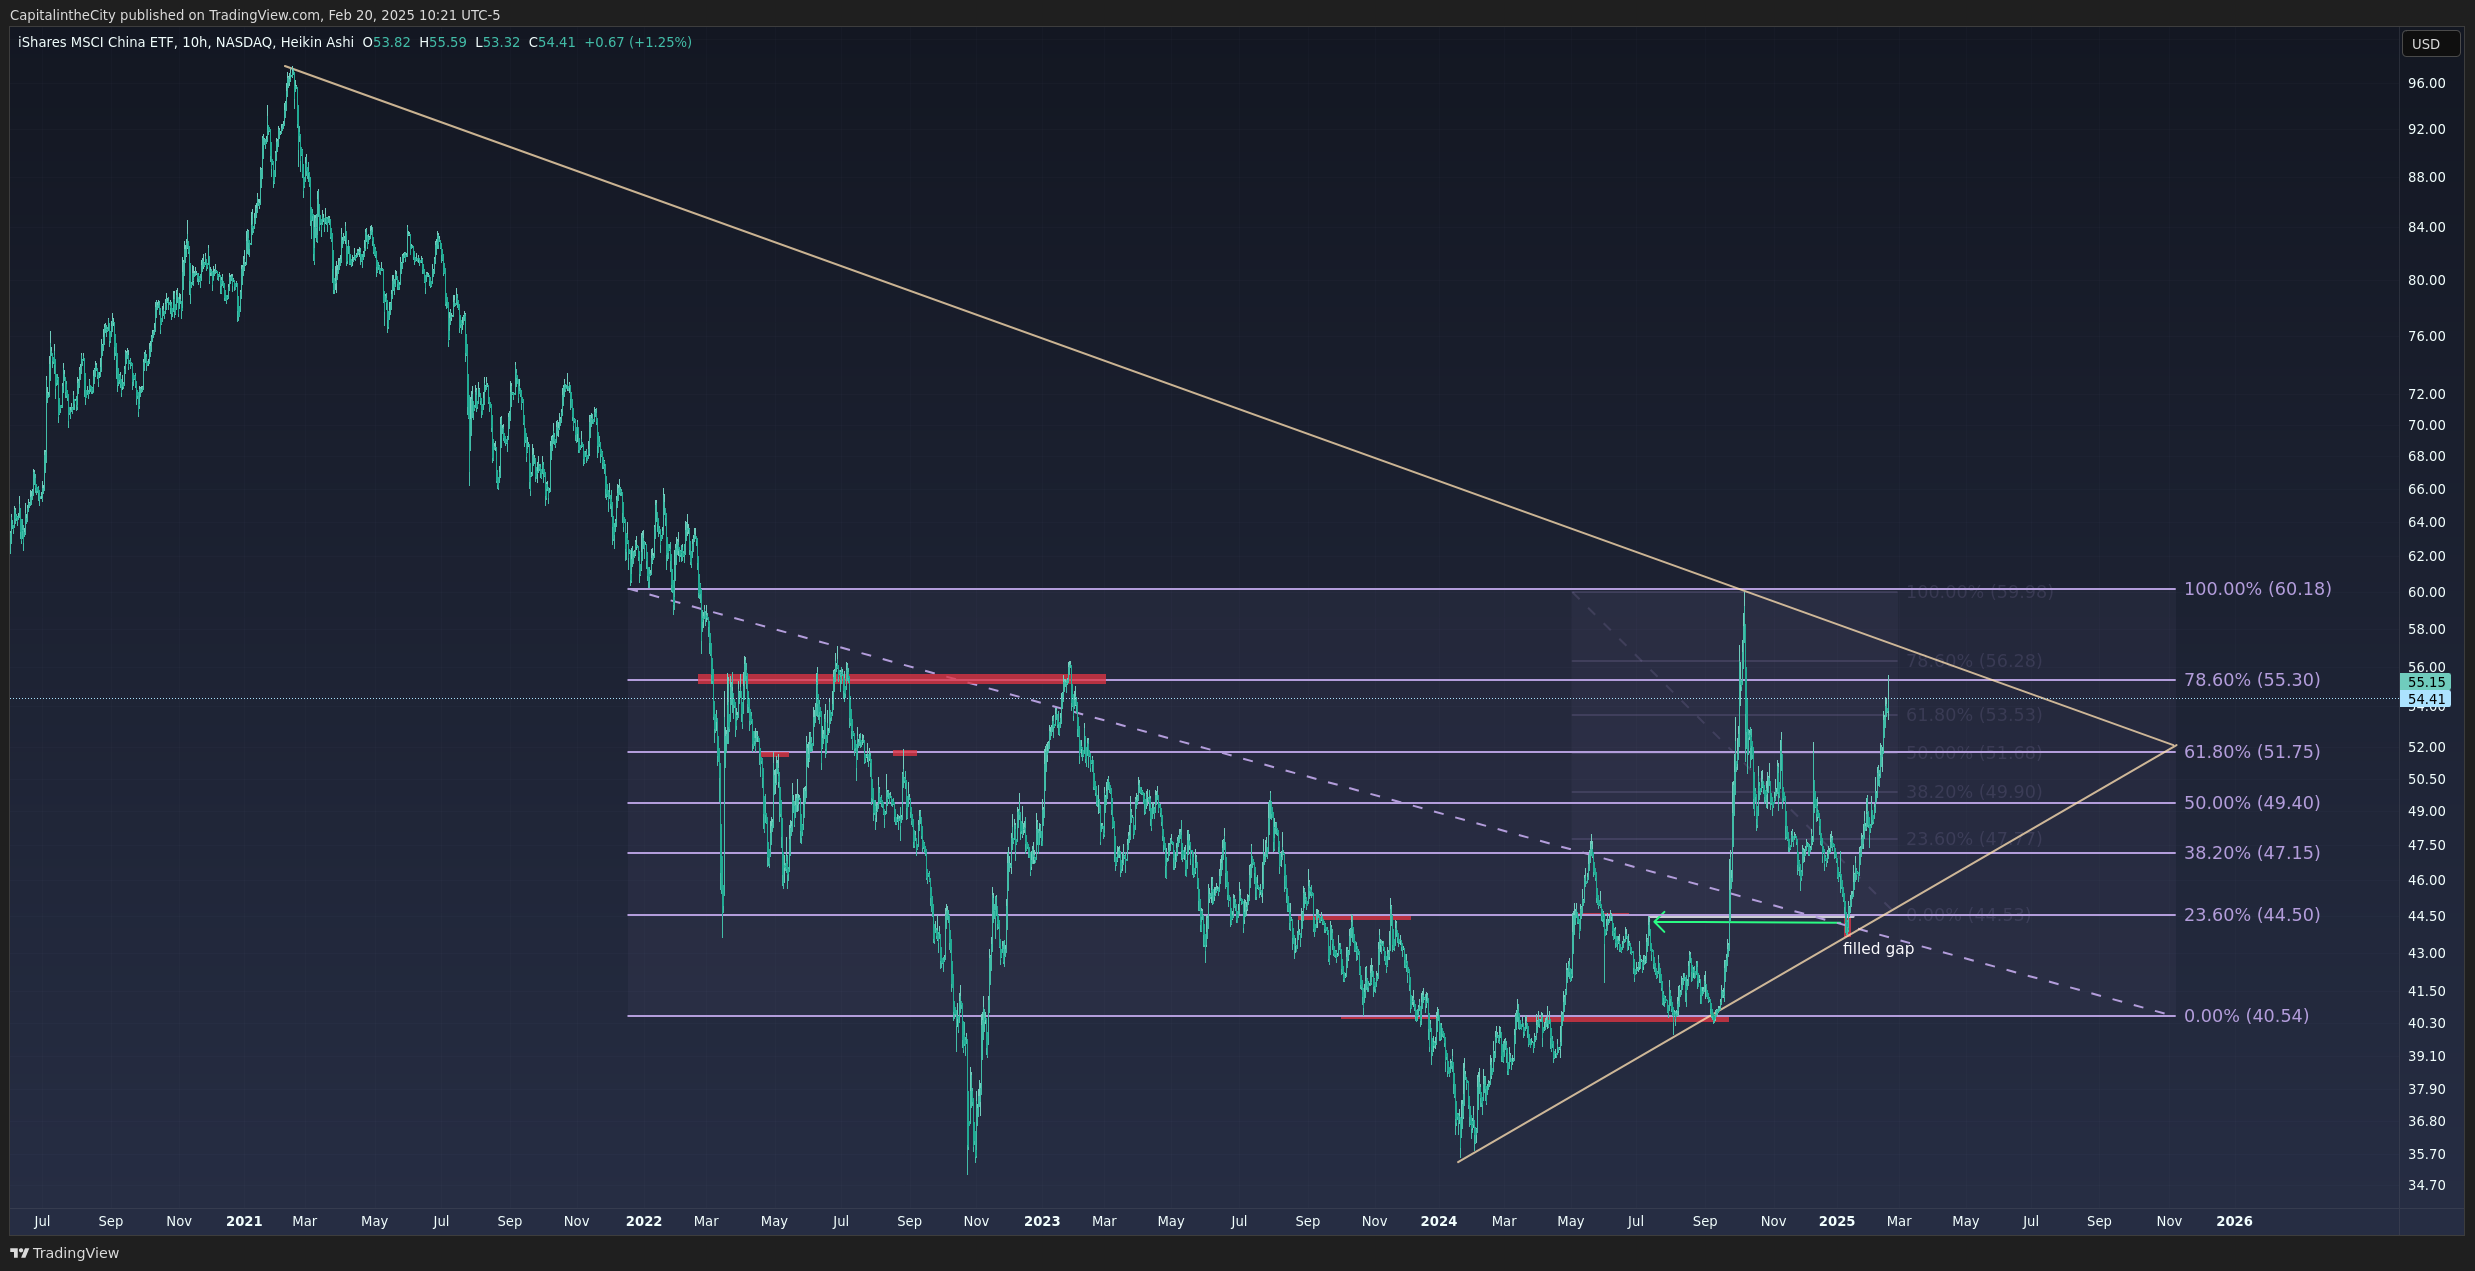This screenshot has width=2475, height=1271.
Task: Select the 0.00% (40.54) Fibonacci label
Action: (x=2246, y=1016)
